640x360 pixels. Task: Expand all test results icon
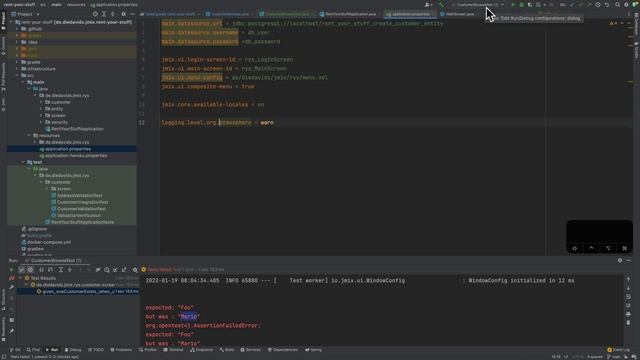(x=61, y=269)
